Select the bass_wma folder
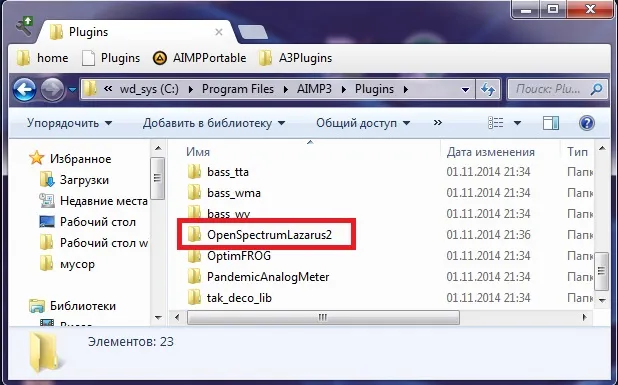 tap(234, 193)
